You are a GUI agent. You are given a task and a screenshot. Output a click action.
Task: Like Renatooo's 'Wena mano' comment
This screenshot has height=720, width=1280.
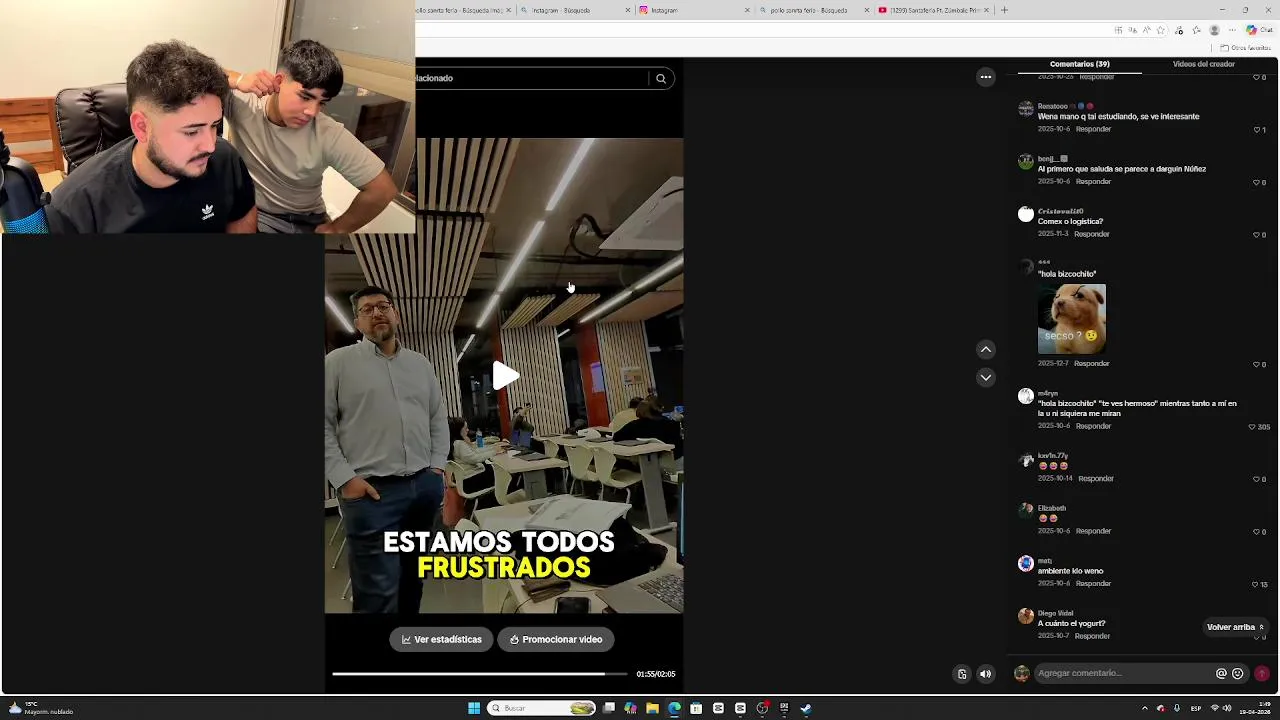pos(1257,130)
